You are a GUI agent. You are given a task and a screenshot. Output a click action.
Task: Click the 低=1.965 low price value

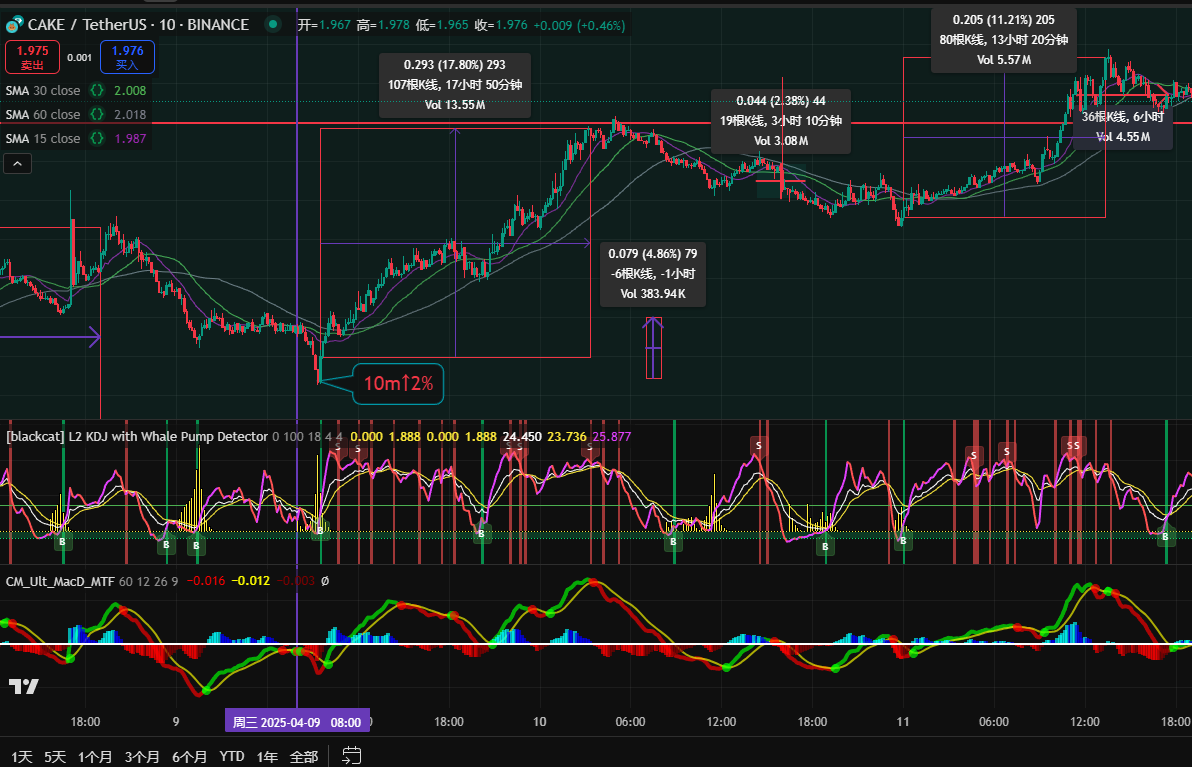(442, 25)
